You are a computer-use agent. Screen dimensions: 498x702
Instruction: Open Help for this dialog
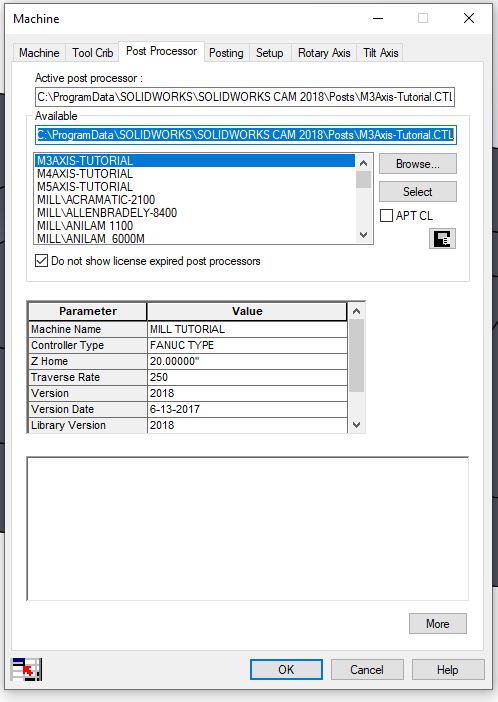(448, 670)
